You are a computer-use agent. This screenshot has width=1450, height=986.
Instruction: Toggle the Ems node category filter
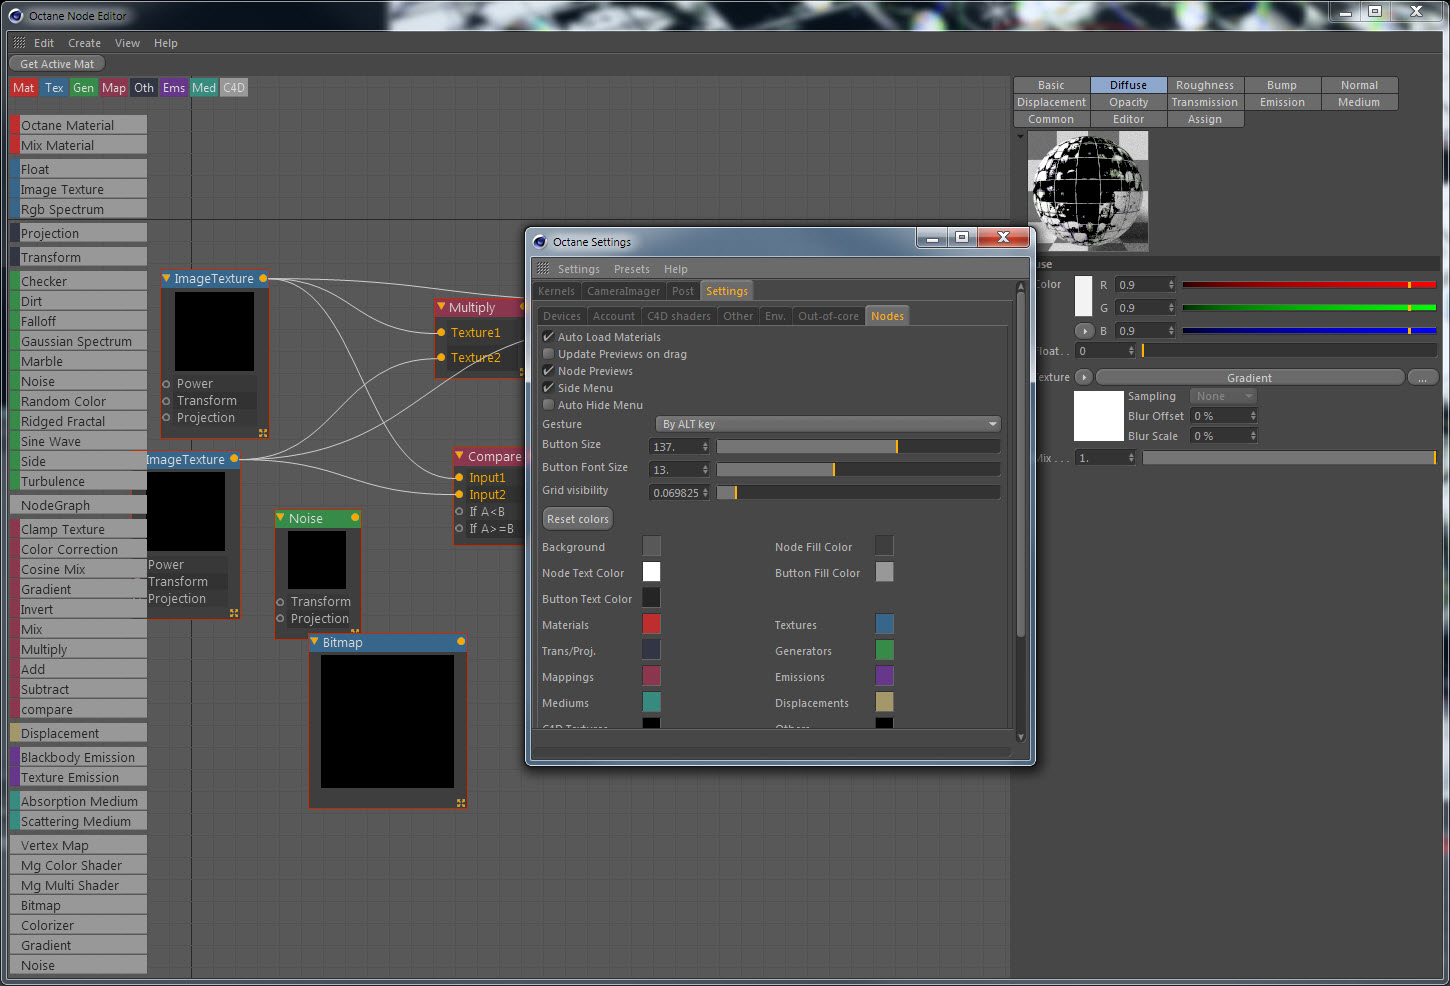point(174,88)
